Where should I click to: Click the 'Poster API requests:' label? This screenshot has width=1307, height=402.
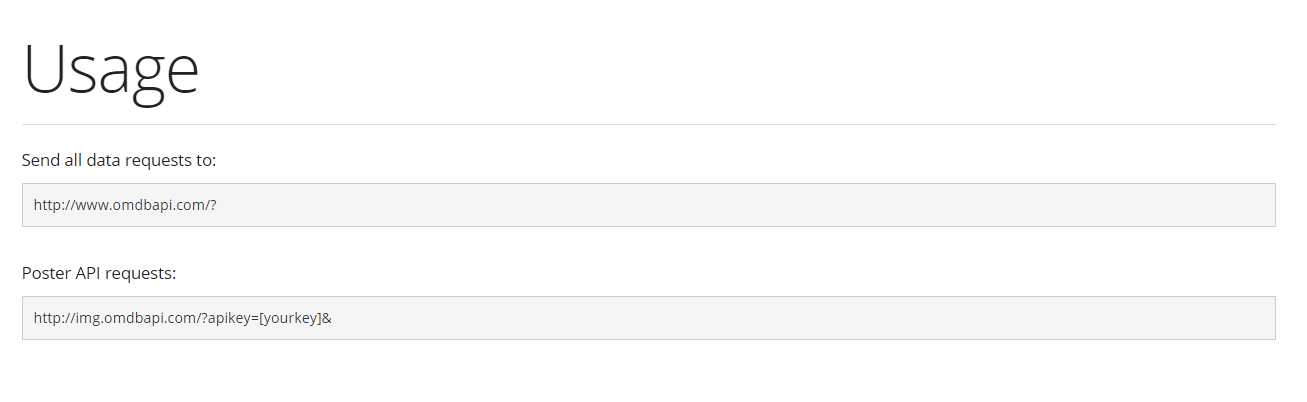pyautogui.click(x=99, y=273)
